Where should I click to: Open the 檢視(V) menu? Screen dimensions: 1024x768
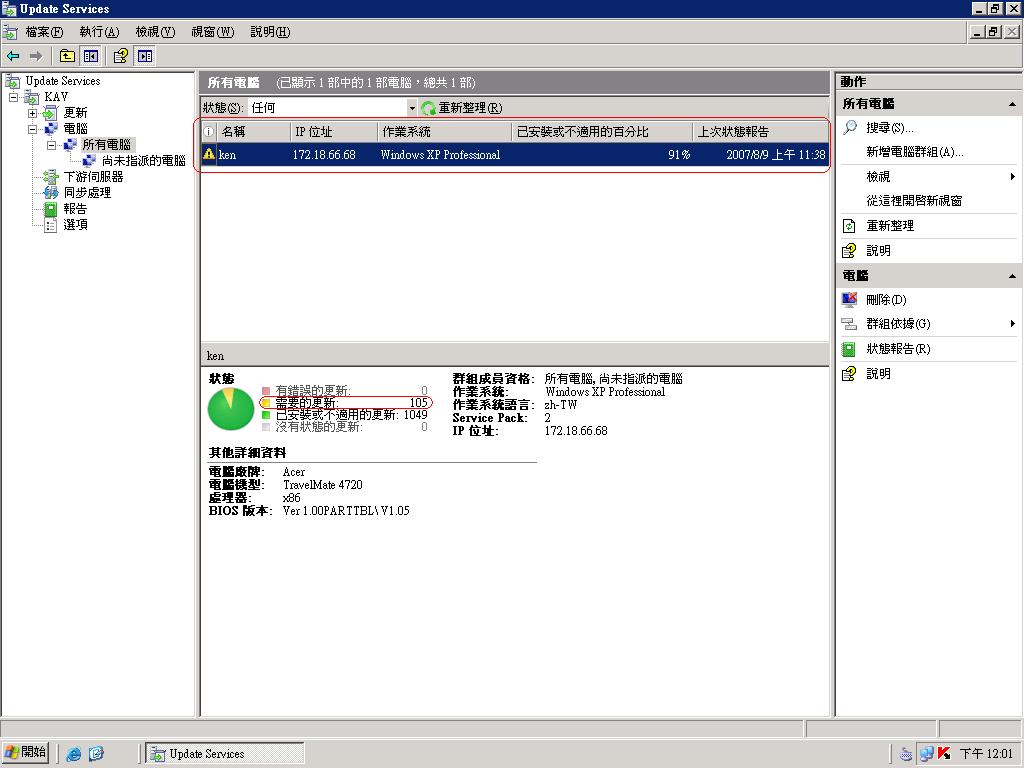click(x=155, y=32)
